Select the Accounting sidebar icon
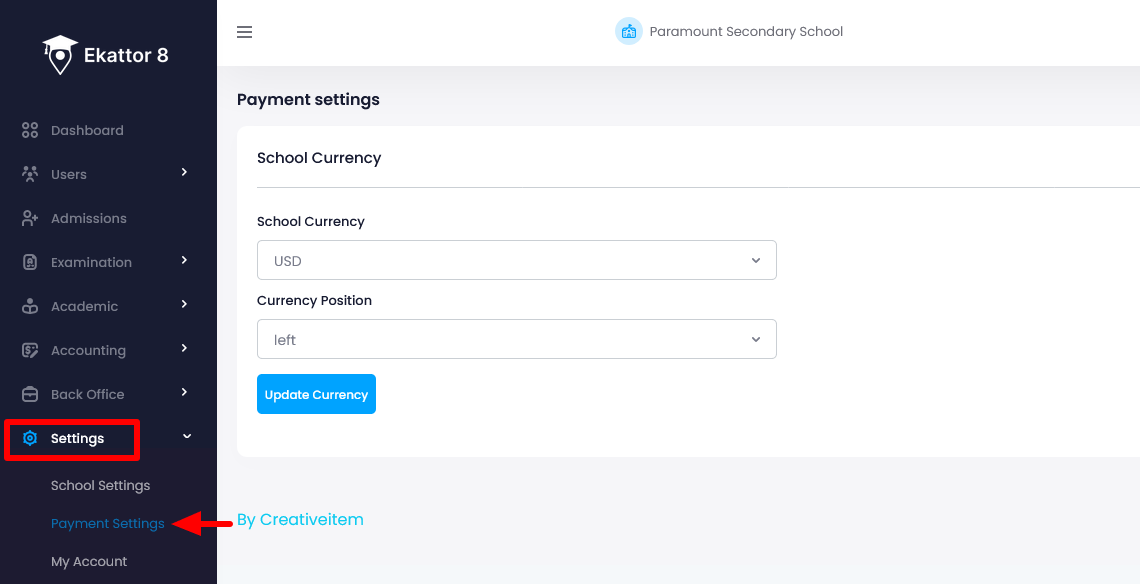 tap(30, 350)
